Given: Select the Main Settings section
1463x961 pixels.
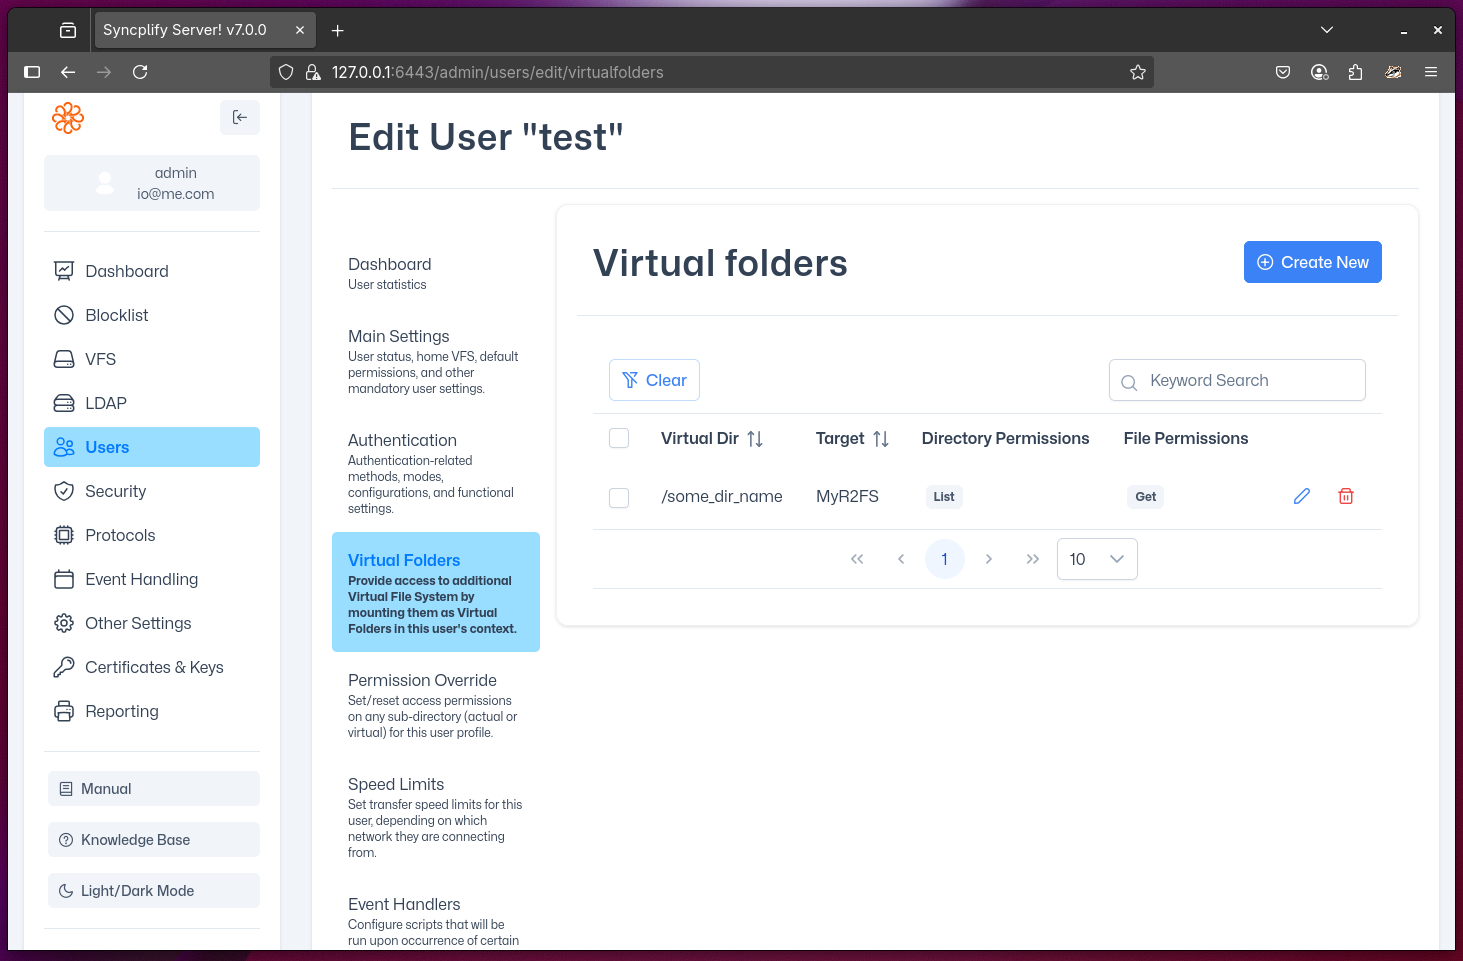Looking at the screenshot, I should pyautogui.click(x=398, y=336).
